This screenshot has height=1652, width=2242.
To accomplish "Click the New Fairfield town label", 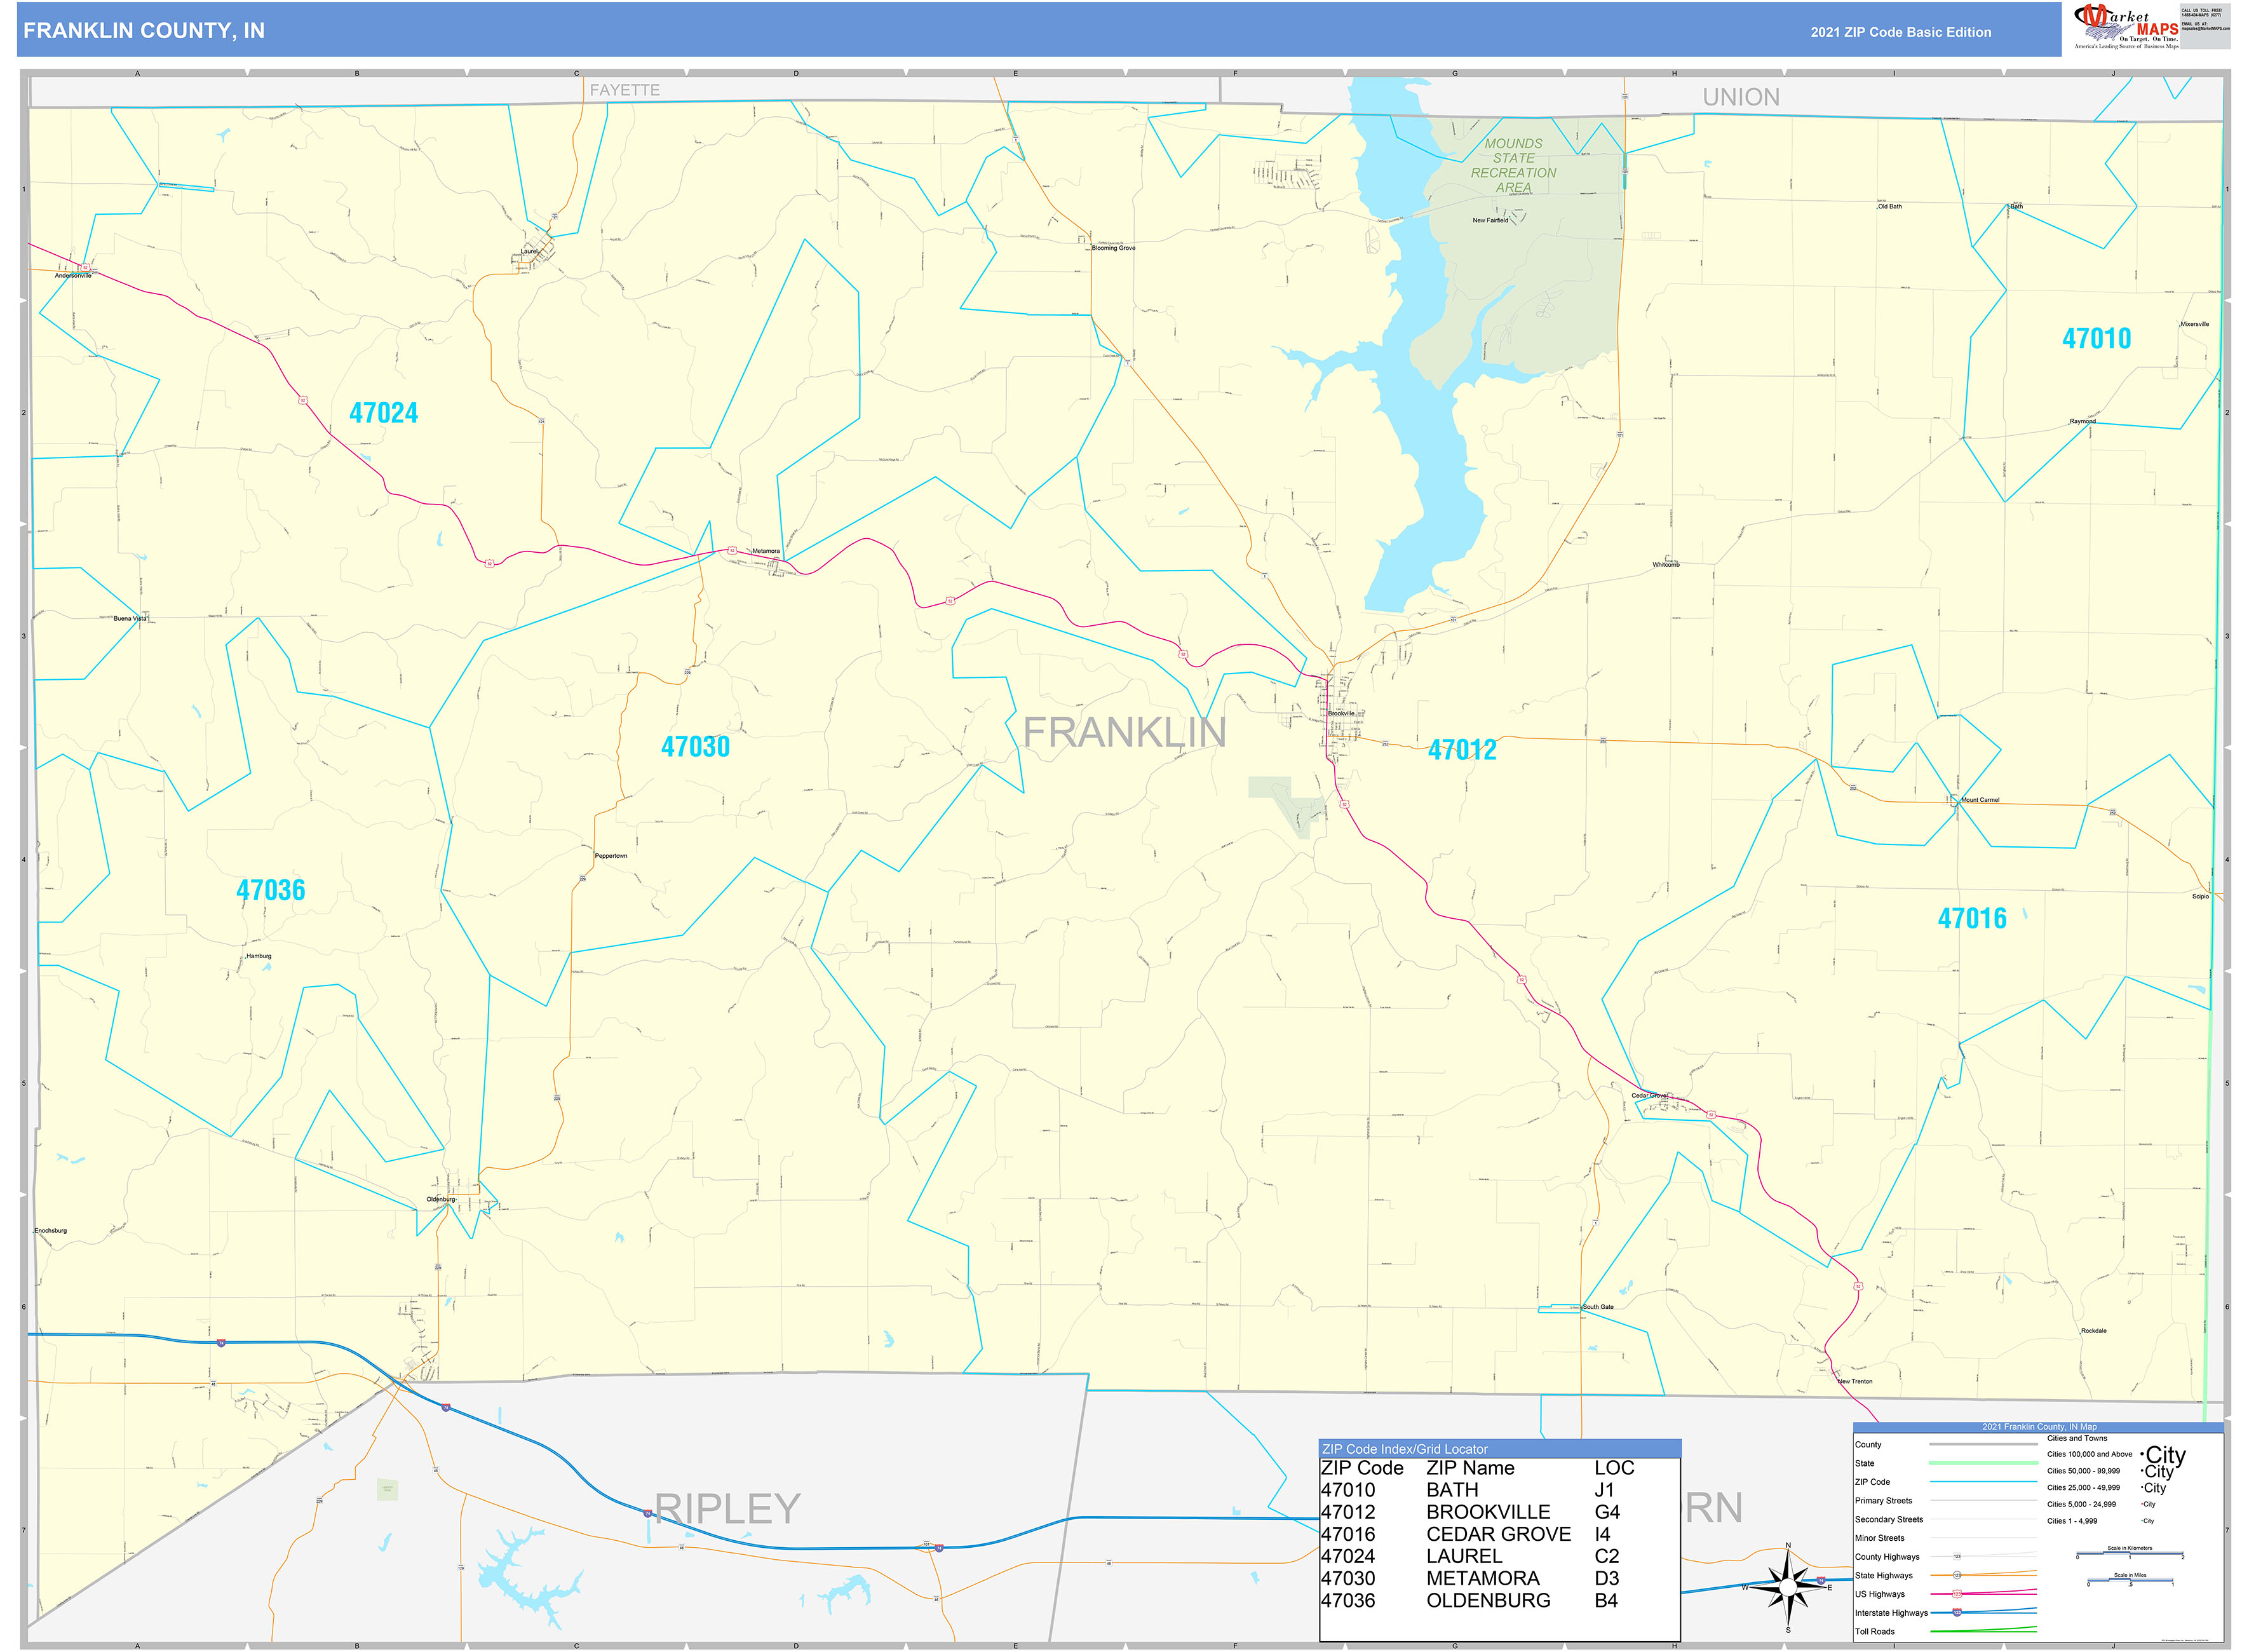I will 1490,220.
